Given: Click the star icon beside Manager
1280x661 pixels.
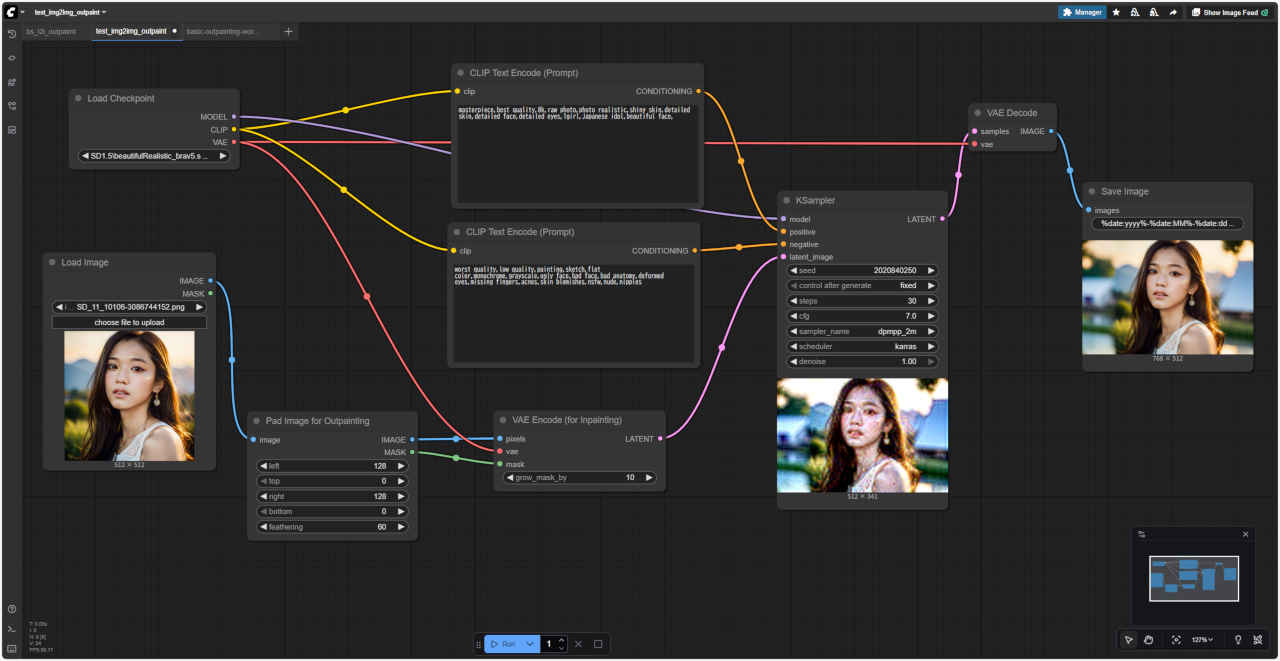Looking at the screenshot, I should tap(1116, 12).
